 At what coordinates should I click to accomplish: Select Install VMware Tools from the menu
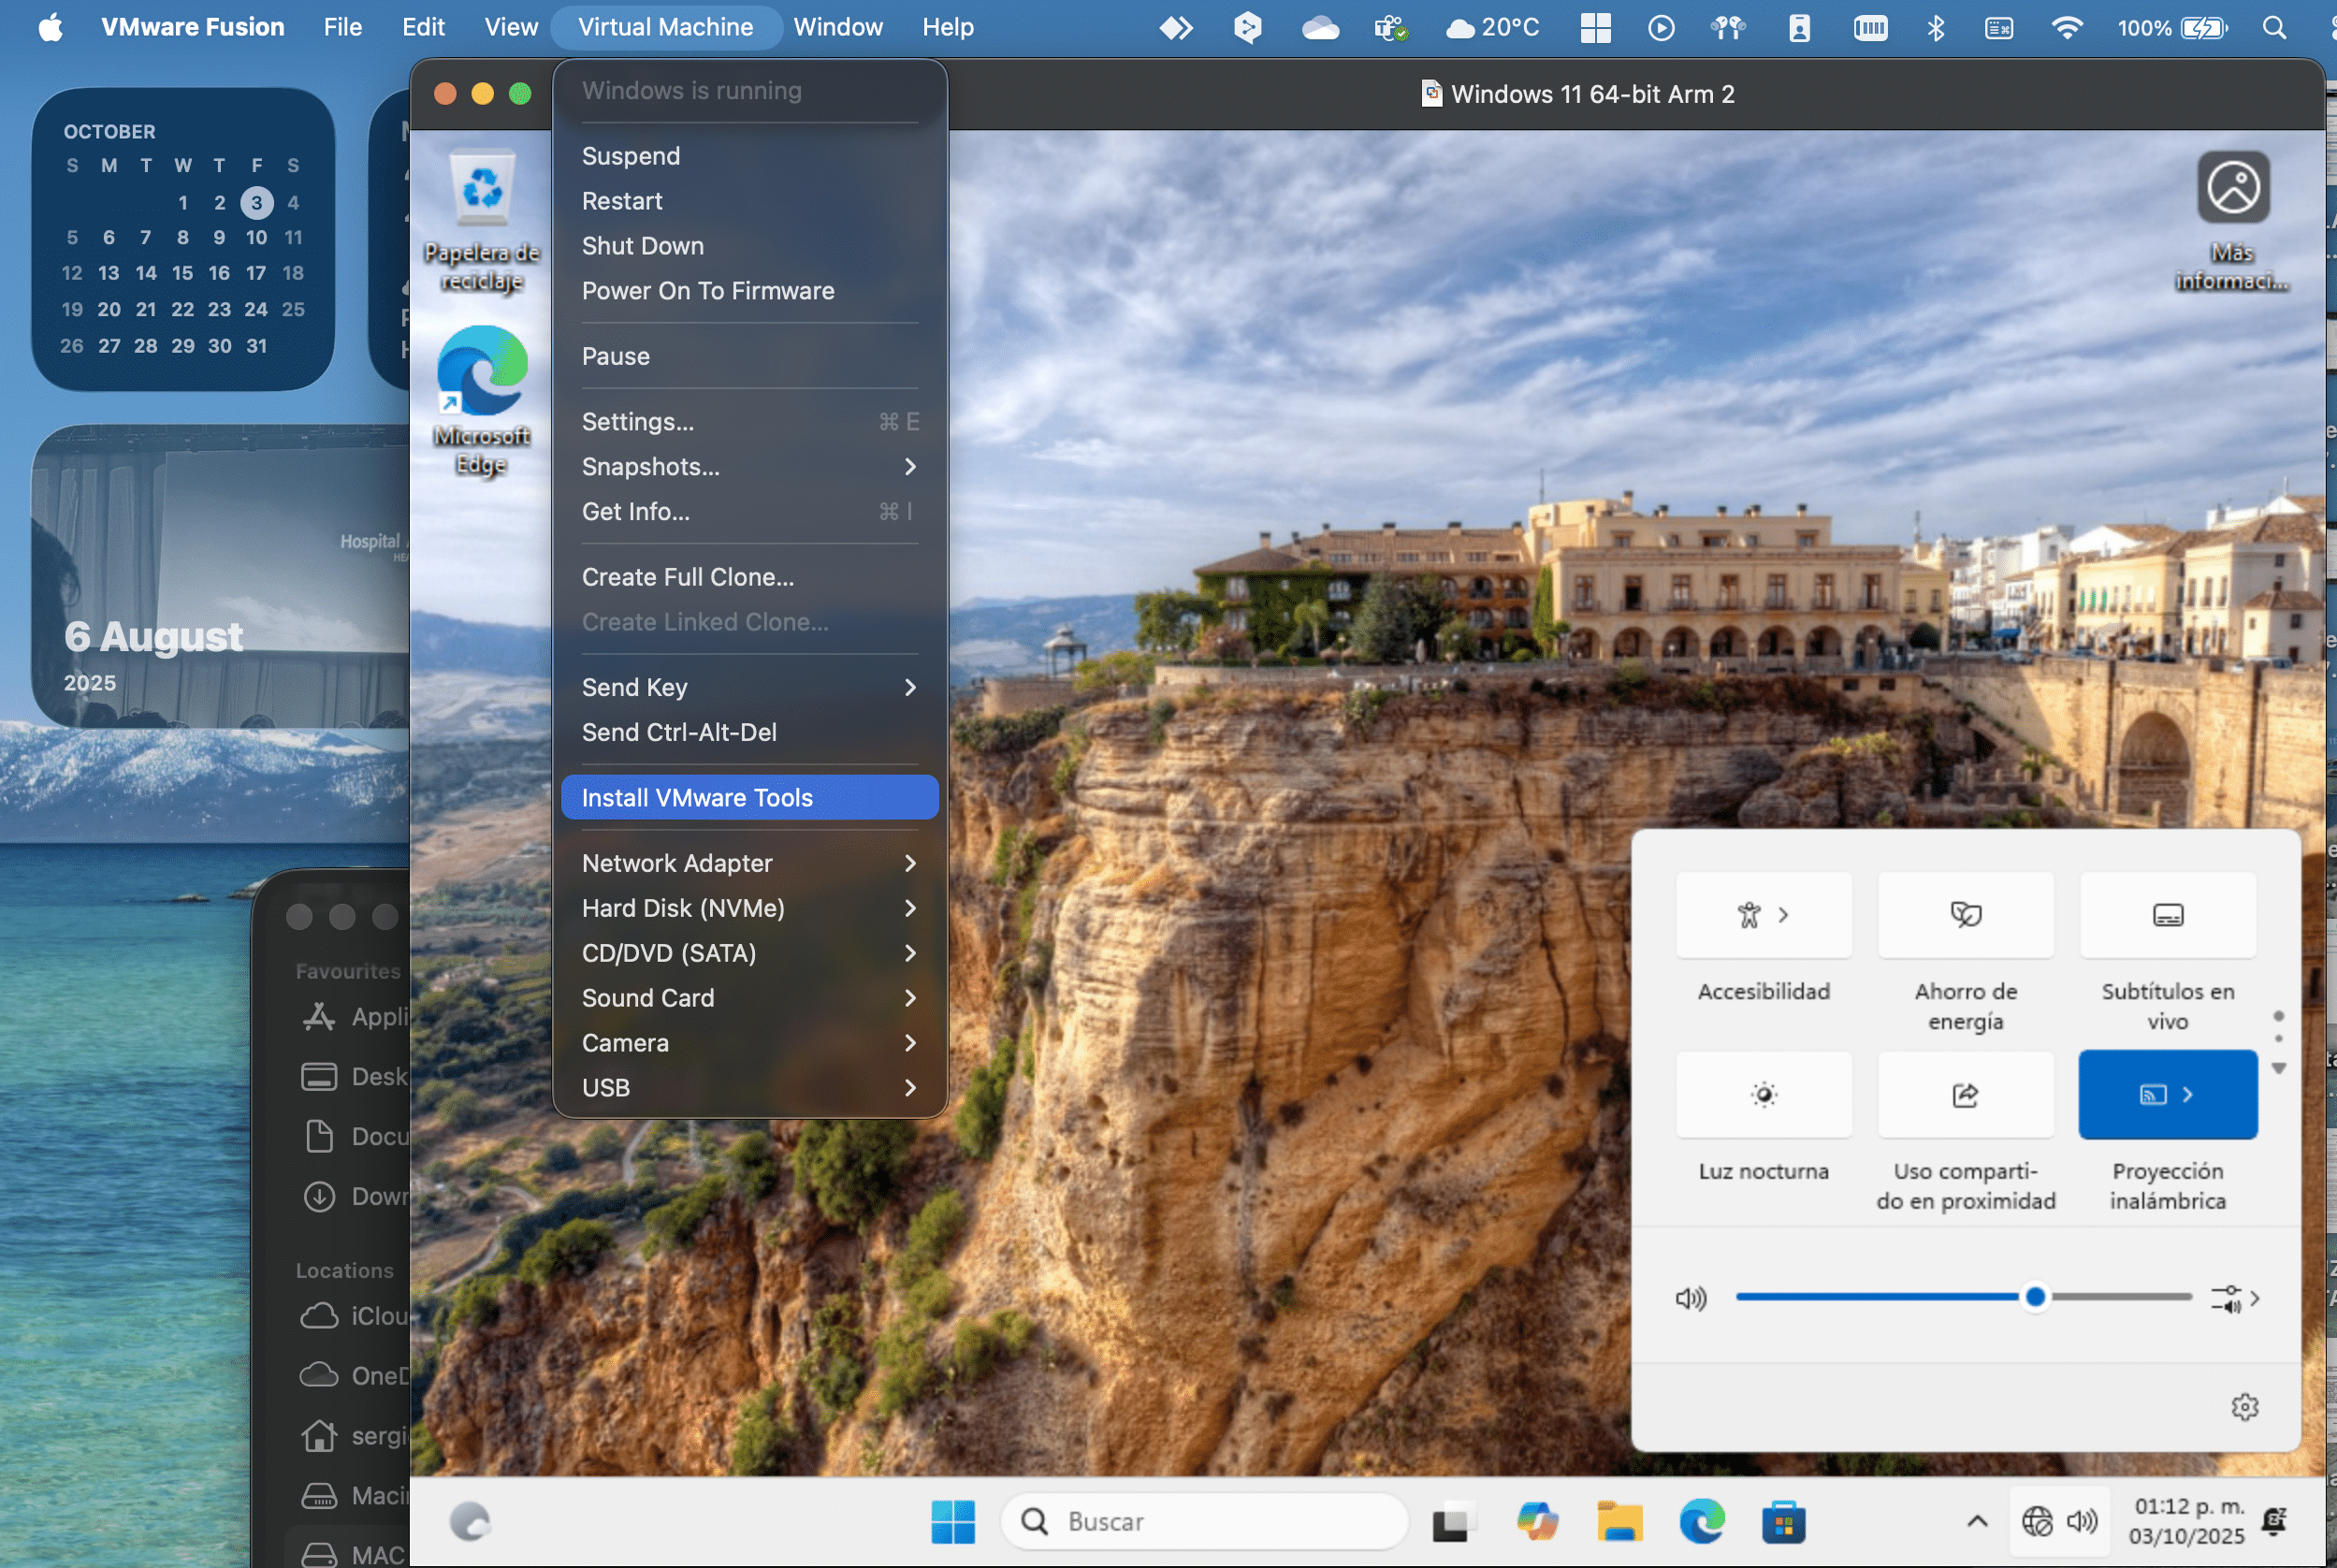(x=748, y=797)
